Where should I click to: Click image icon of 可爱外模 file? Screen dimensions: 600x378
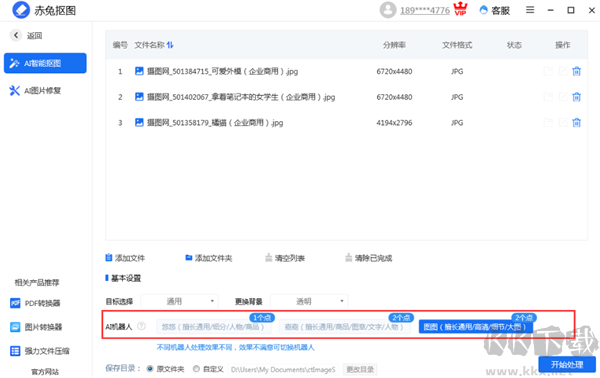point(139,71)
